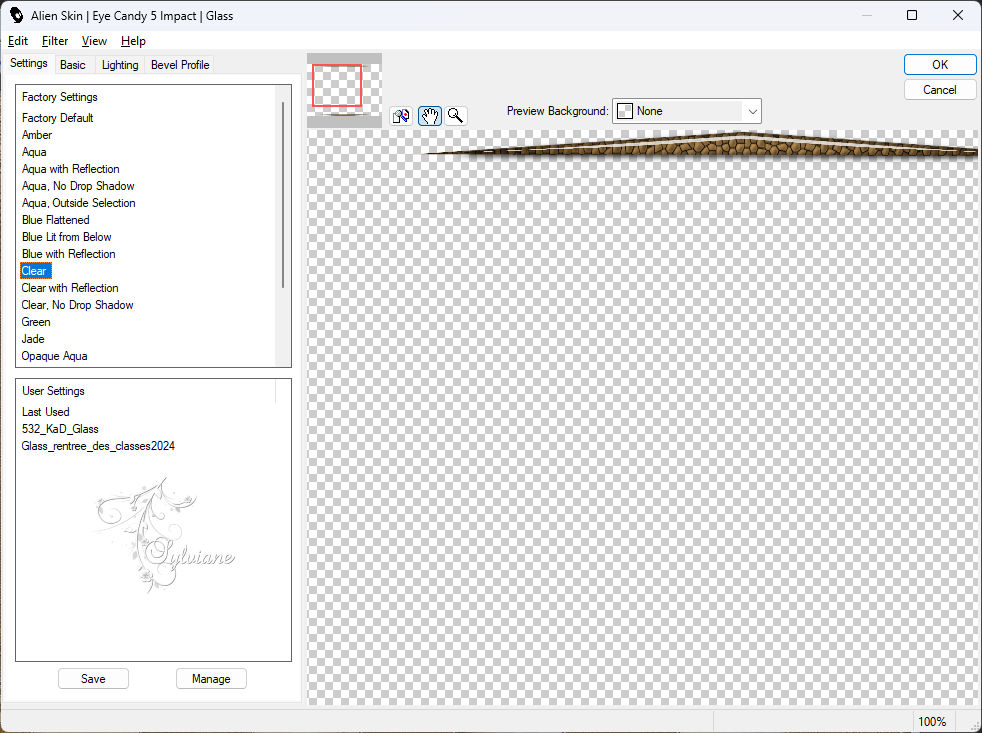
Task: Load the 532_KaD_Glass user setting
Action: coord(60,429)
